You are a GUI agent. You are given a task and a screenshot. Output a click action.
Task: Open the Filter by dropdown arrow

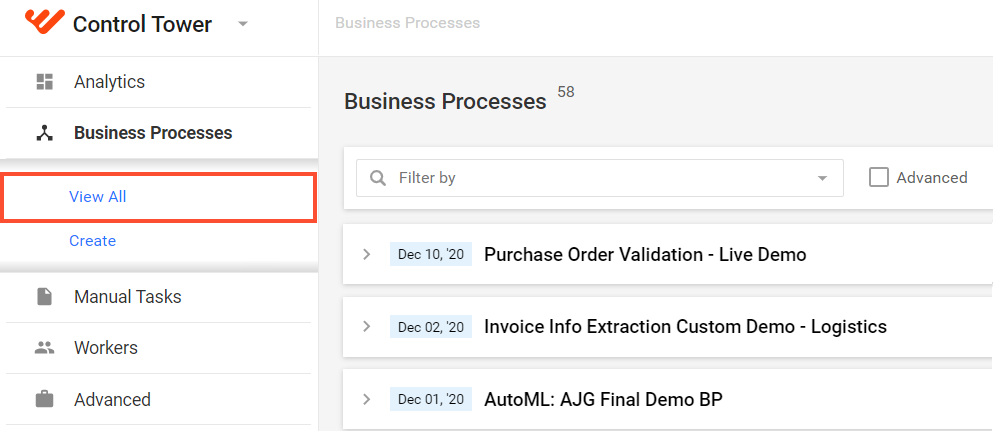click(823, 178)
